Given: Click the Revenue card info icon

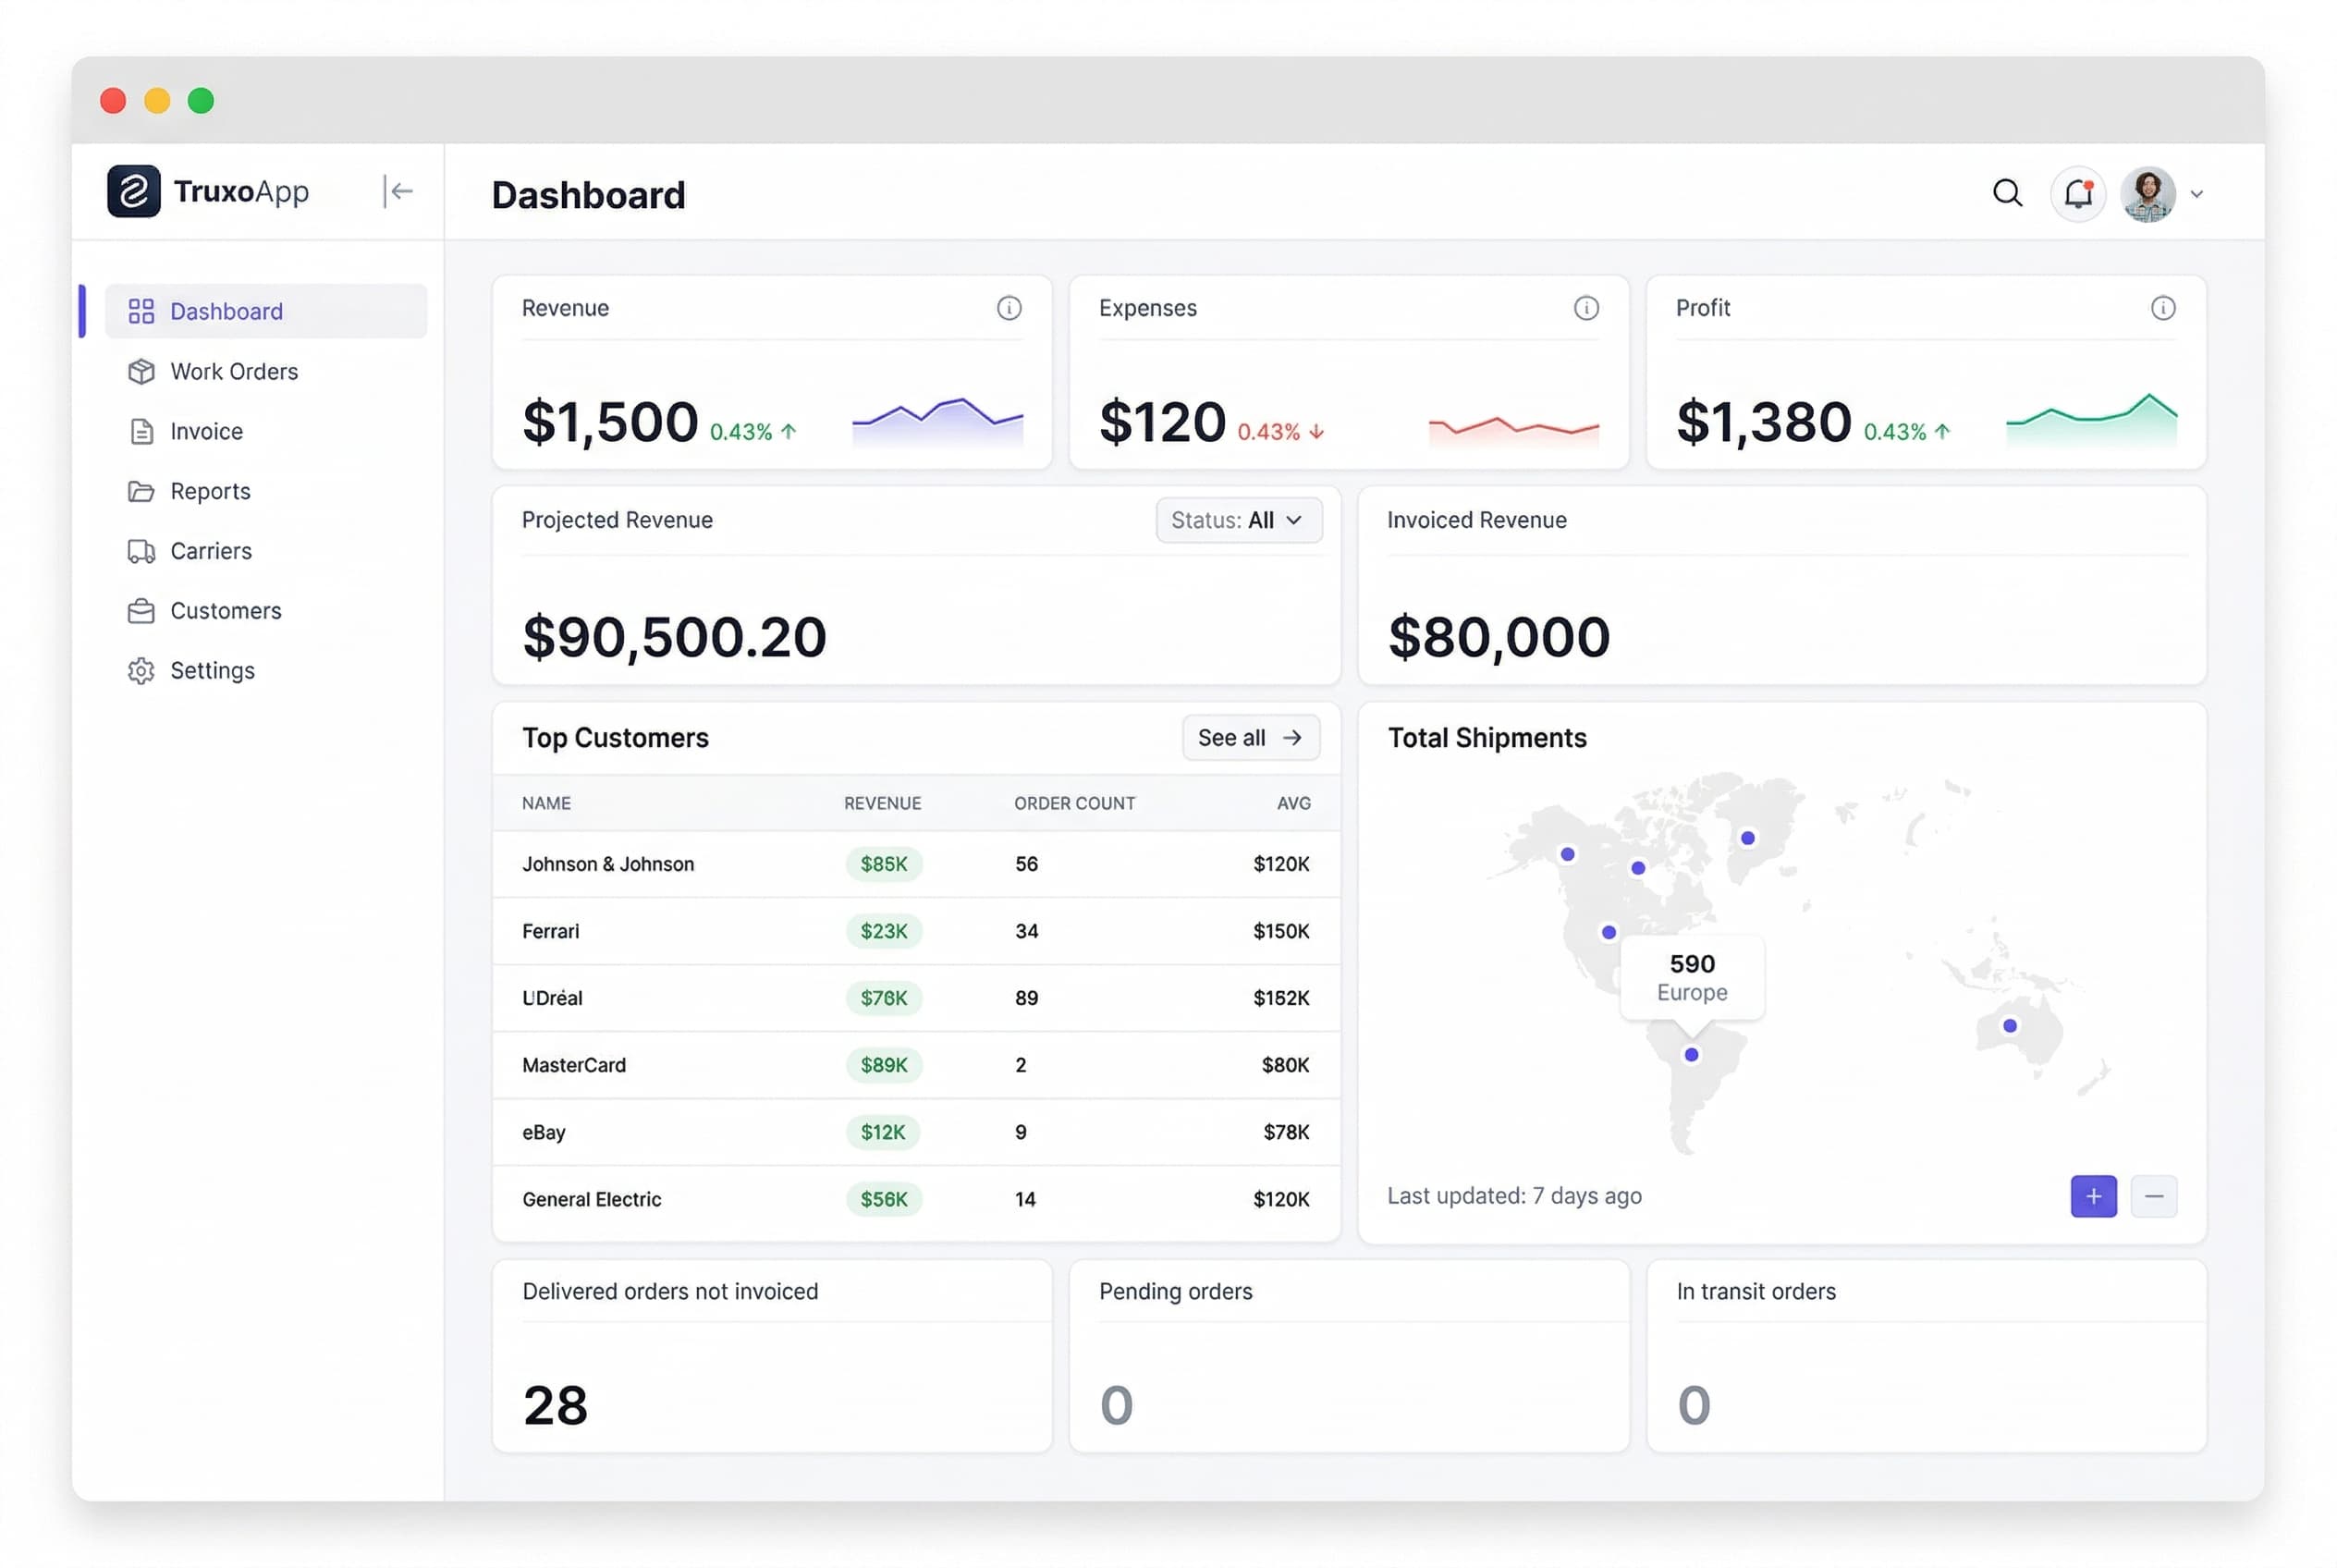Looking at the screenshot, I should click(1009, 308).
